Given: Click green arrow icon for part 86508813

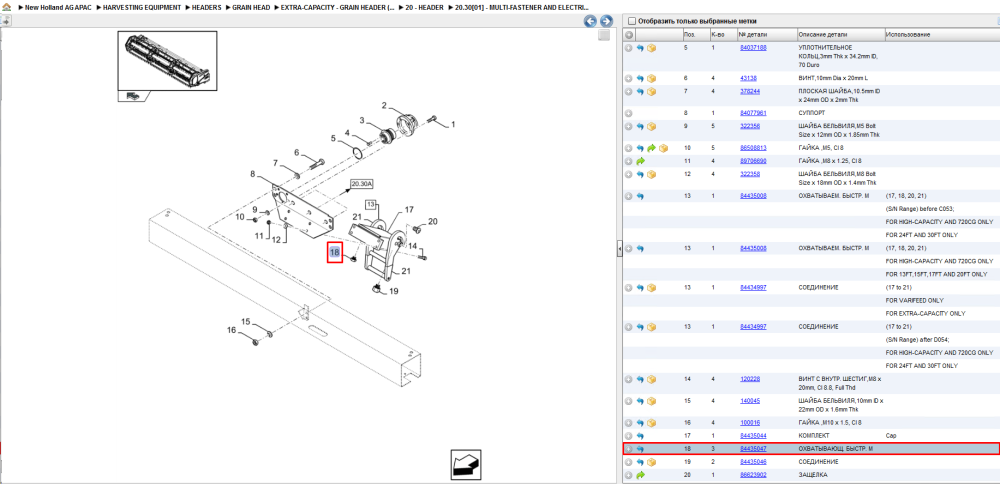Looking at the screenshot, I should point(651,148).
